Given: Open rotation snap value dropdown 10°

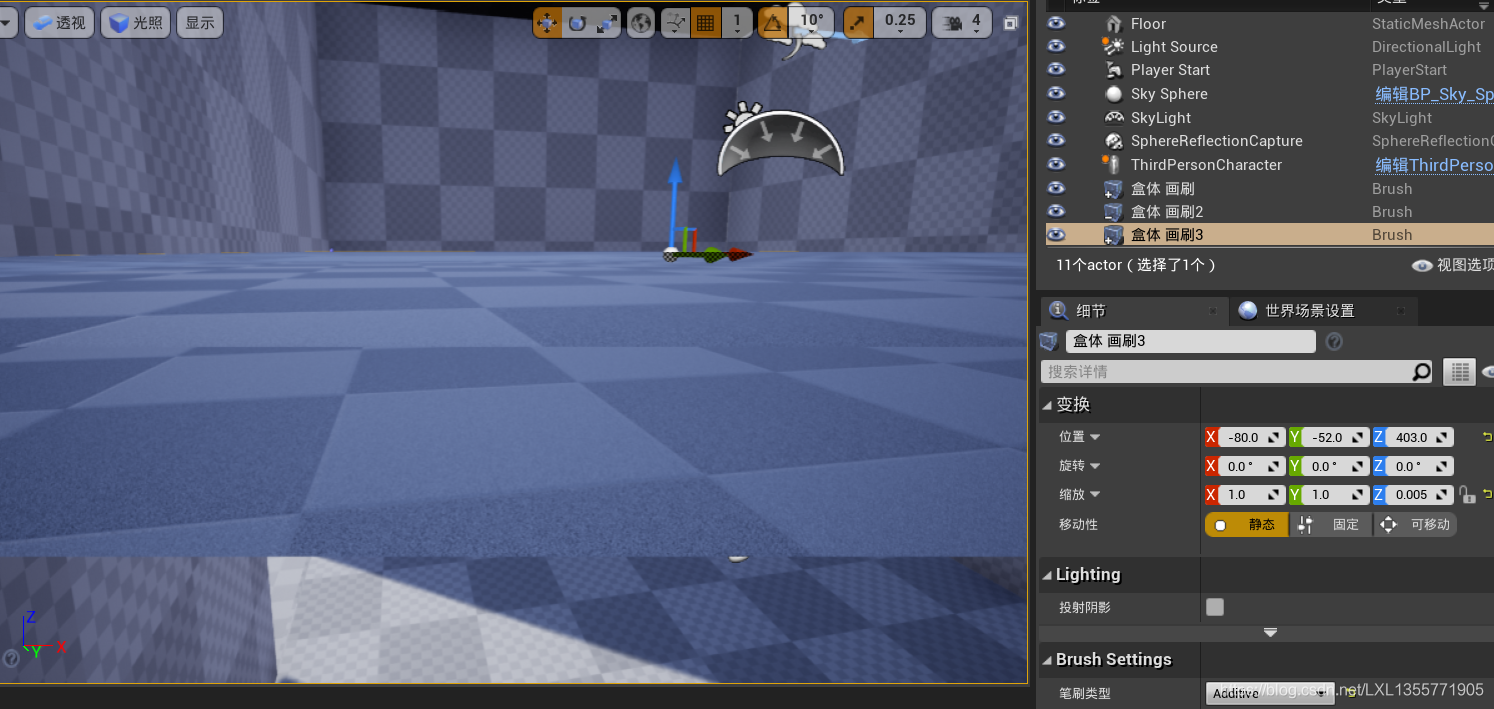Looking at the screenshot, I should [x=812, y=22].
